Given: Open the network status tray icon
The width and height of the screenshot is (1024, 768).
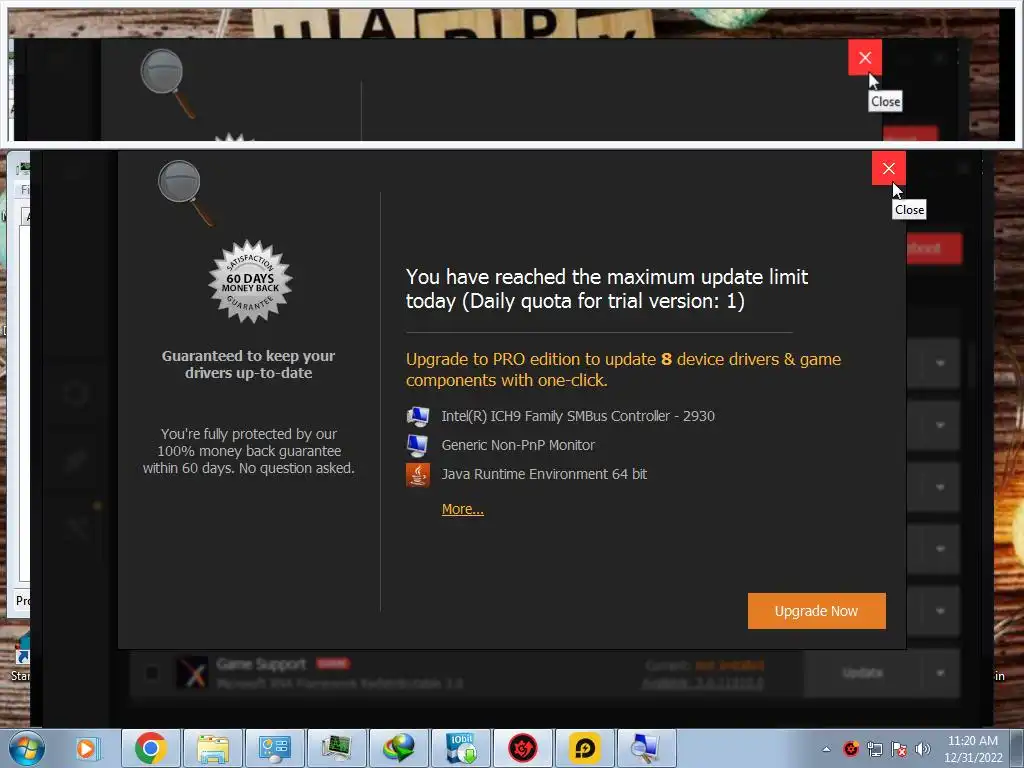Looking at the screenshot, I should click(x=875, y=749).
